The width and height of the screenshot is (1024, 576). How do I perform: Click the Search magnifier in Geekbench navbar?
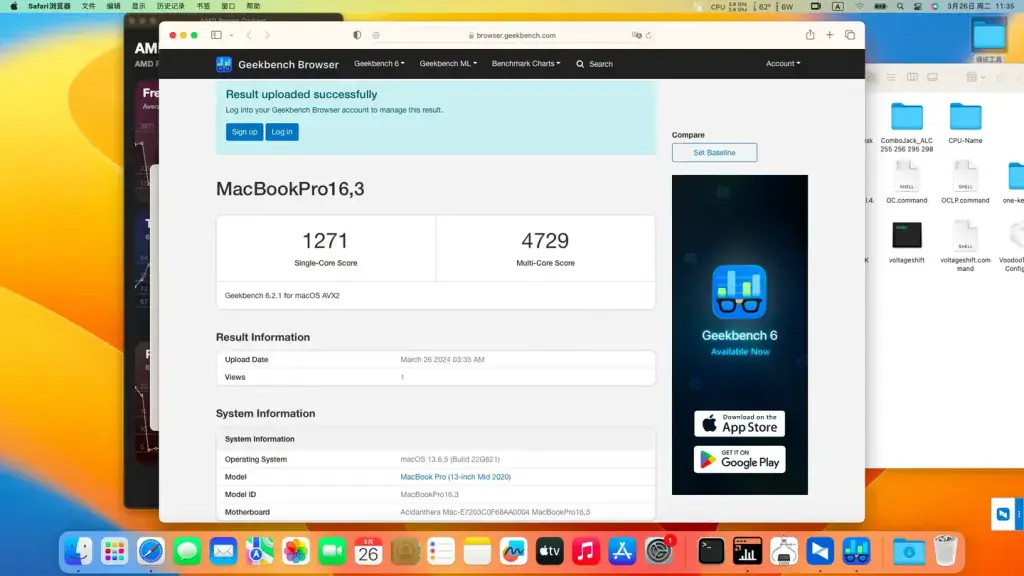tap(580, 64)
